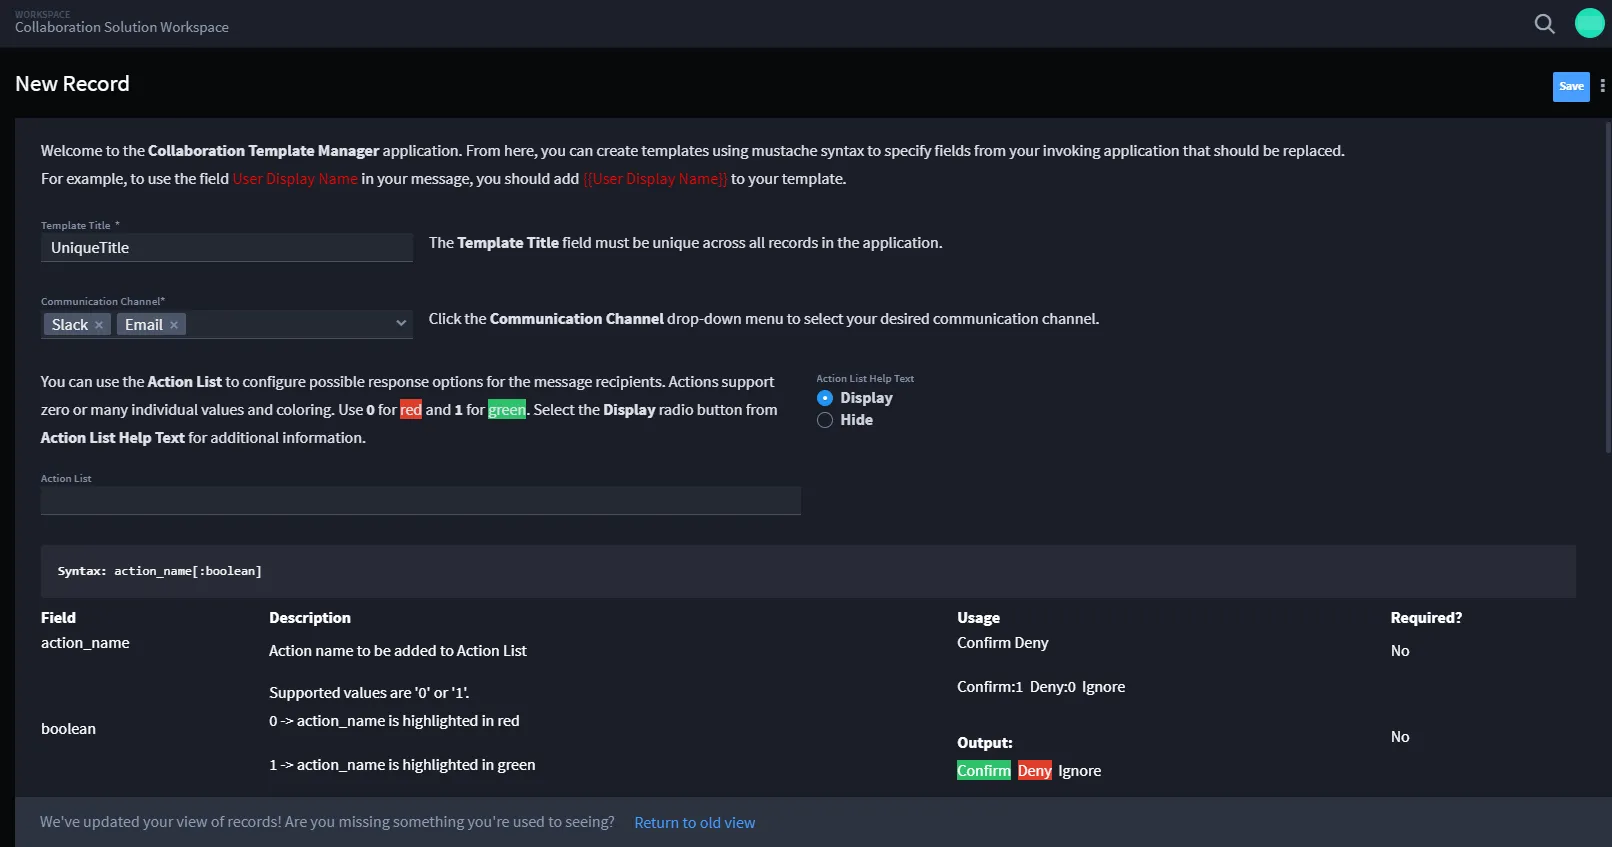This screenshot has width=1612, height=847.
Task: Save the new record
Action: pyautogui.click(x=1571, y=86)
